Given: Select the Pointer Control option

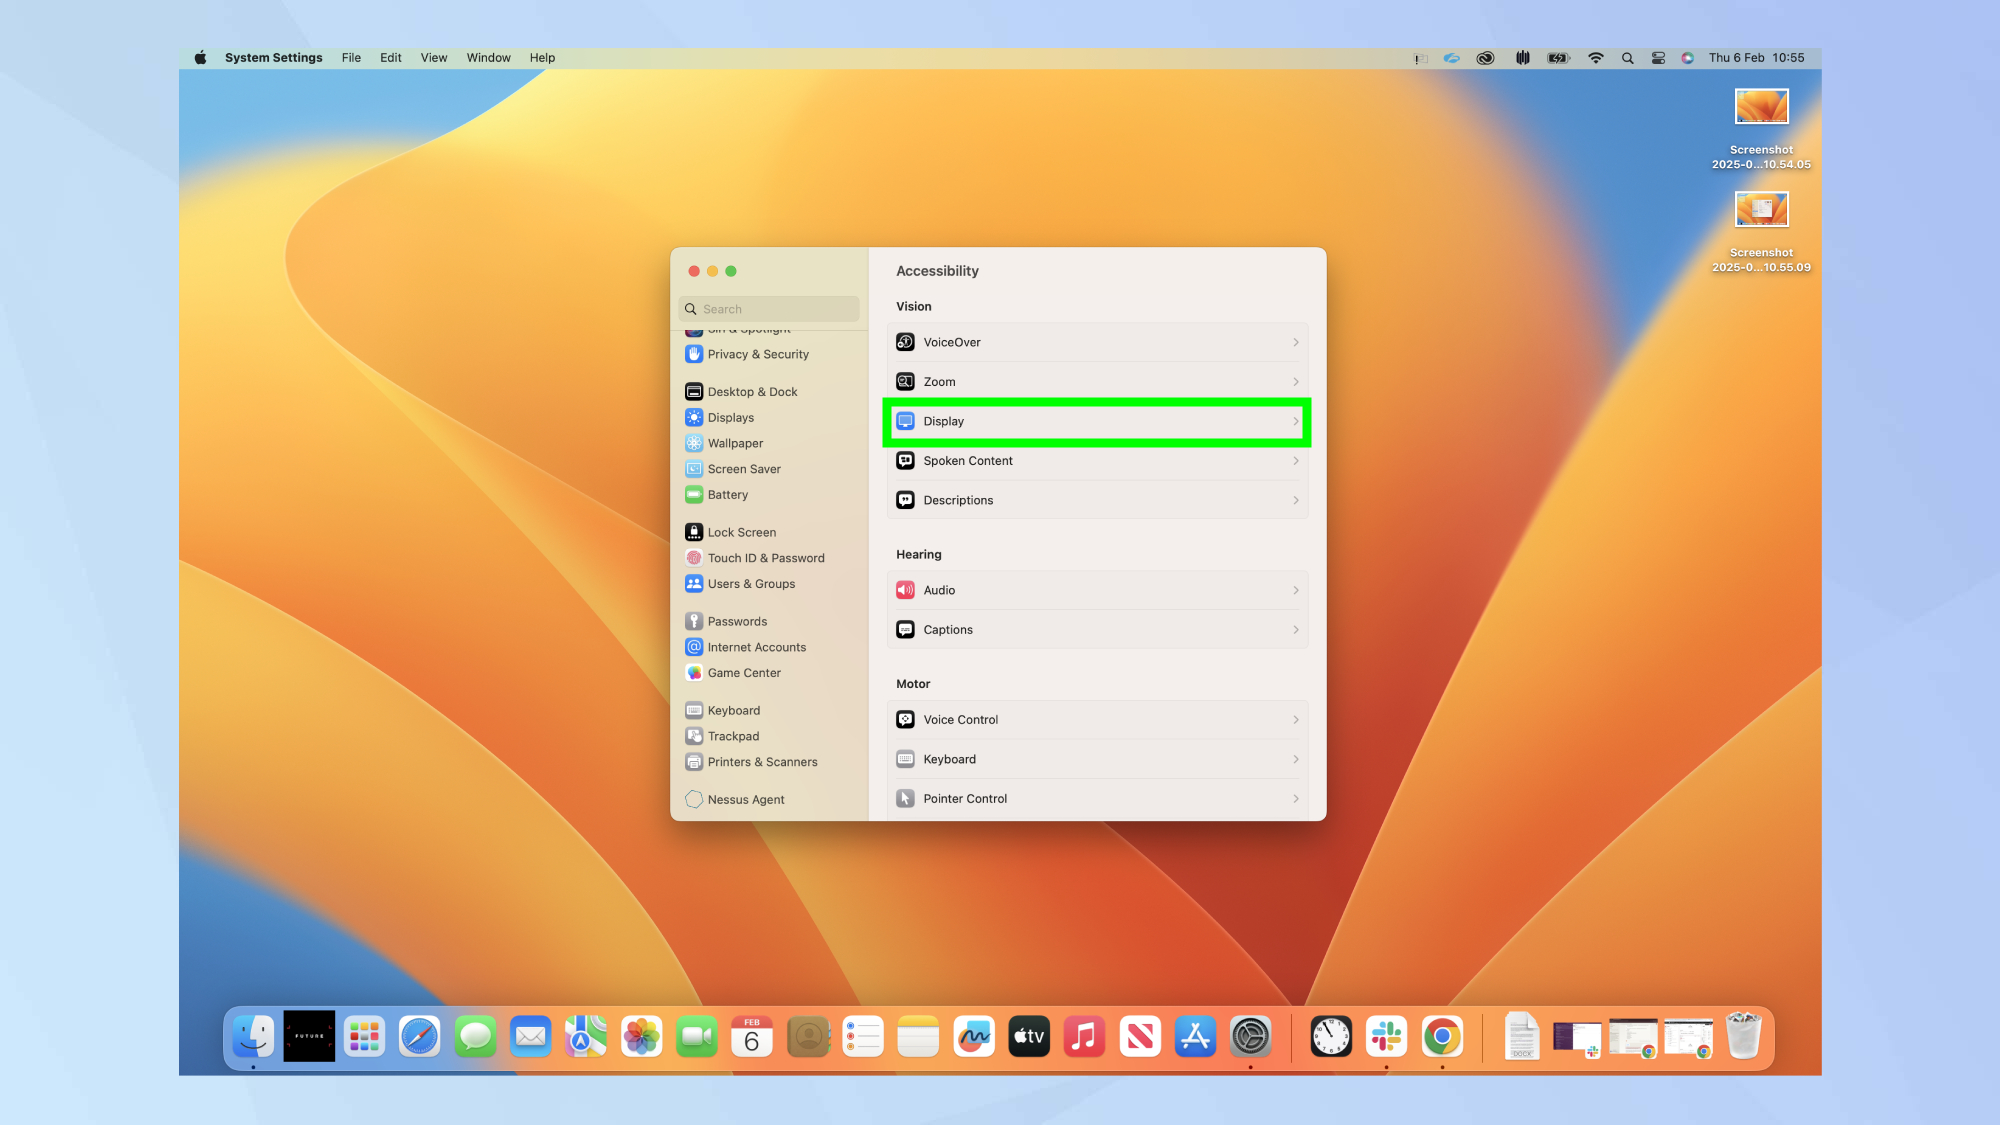Looking at the screenshot, I should 1097,798.
